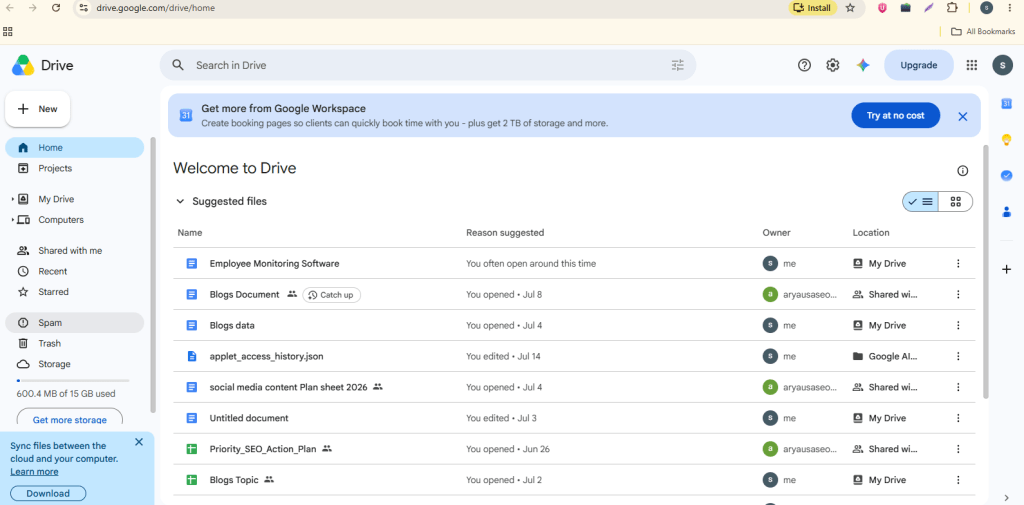Open the Drive logo home link
The image size is (1024, 505).
point(42,65)
